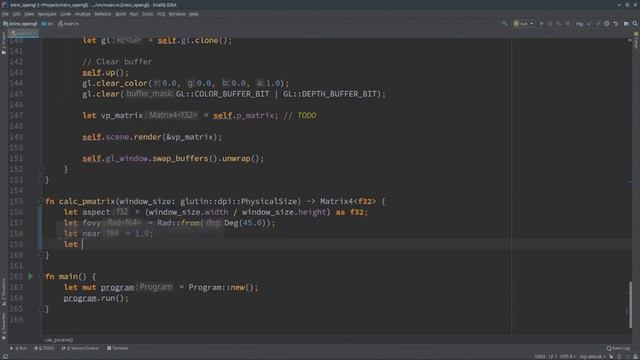Open the Run tool window button
Screen dimensions: 640x360
[x=19, y=348]
